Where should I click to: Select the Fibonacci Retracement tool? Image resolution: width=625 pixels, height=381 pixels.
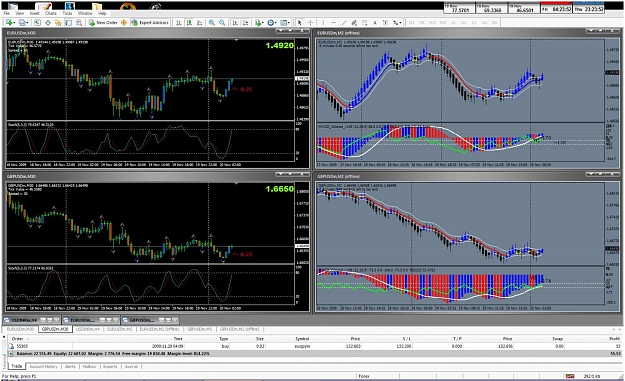(x=364, y=23)
